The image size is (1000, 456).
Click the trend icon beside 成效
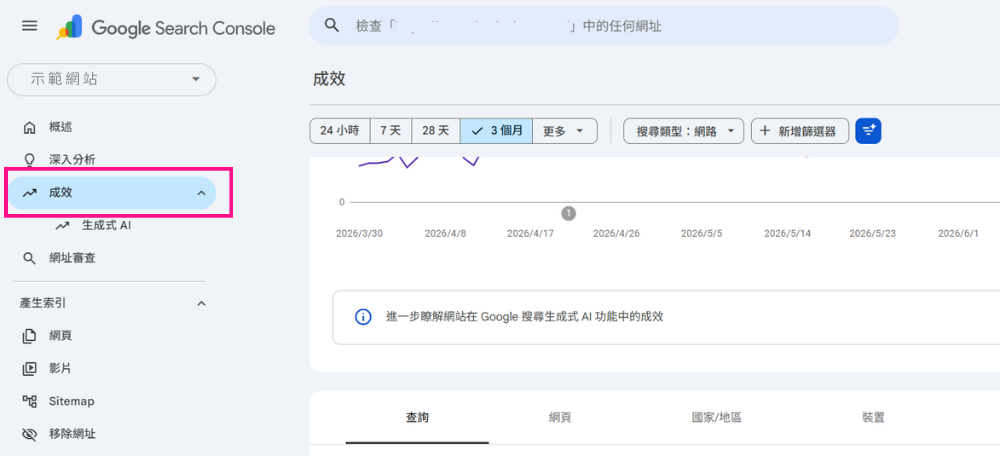pyautogui.click(x=29, y=193)
